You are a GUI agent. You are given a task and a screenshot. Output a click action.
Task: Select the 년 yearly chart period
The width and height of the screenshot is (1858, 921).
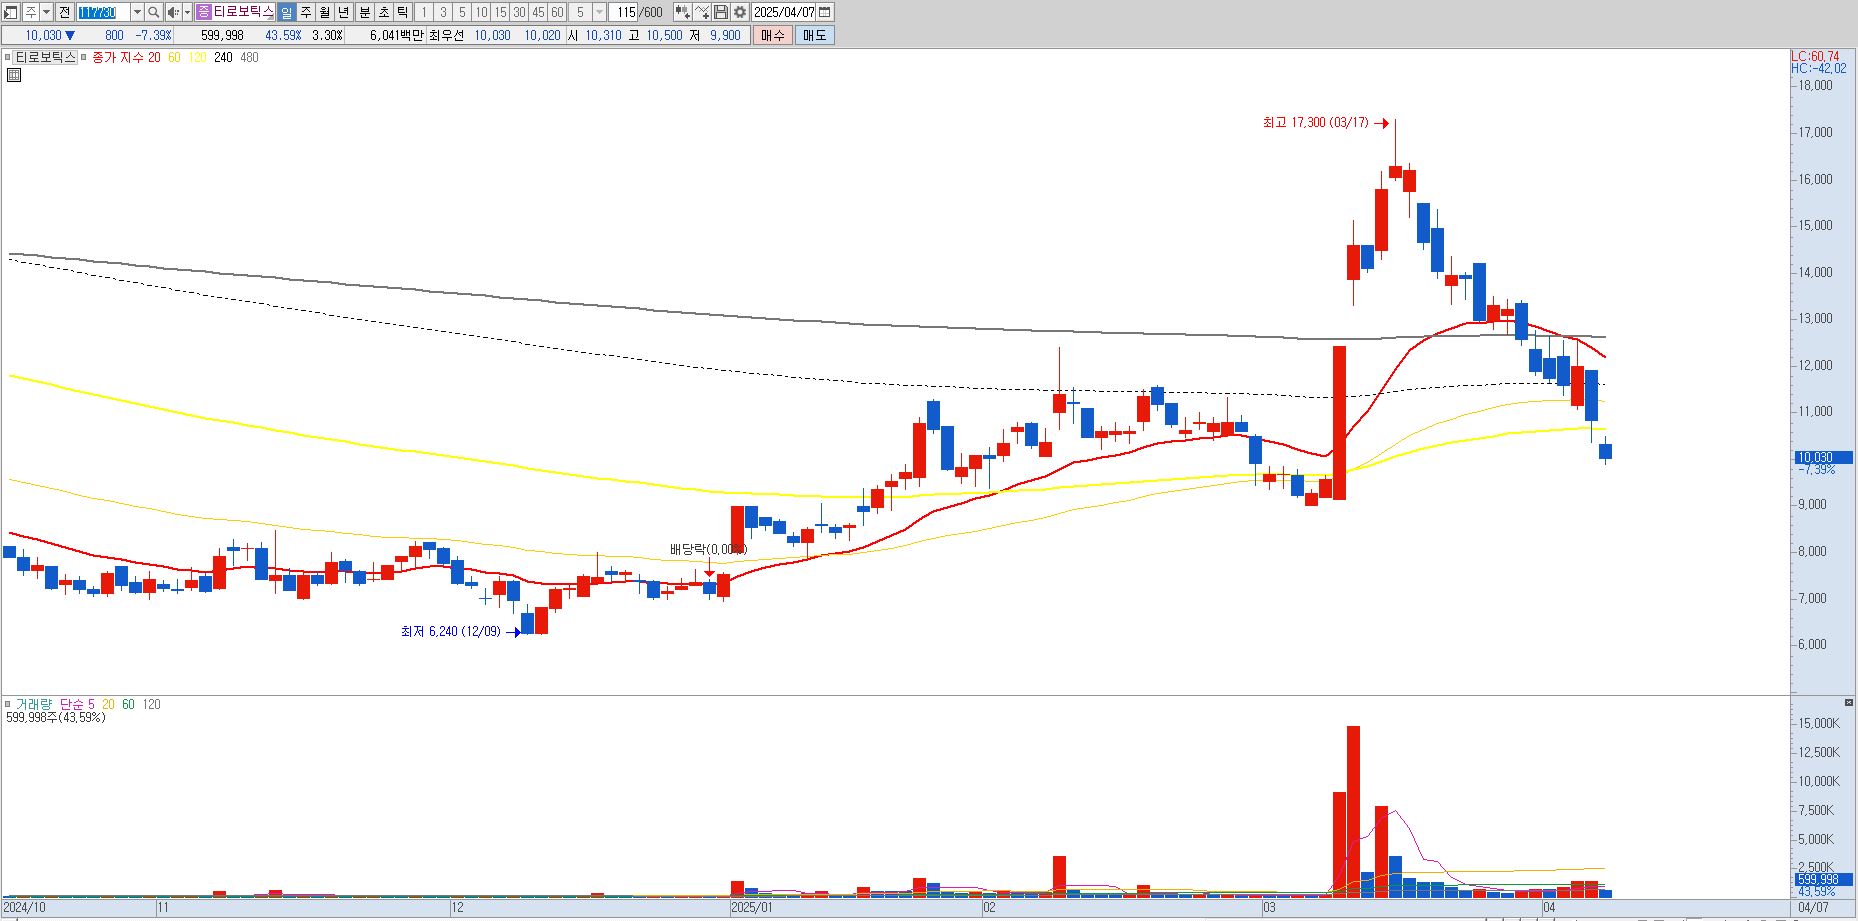click(344, 12)
